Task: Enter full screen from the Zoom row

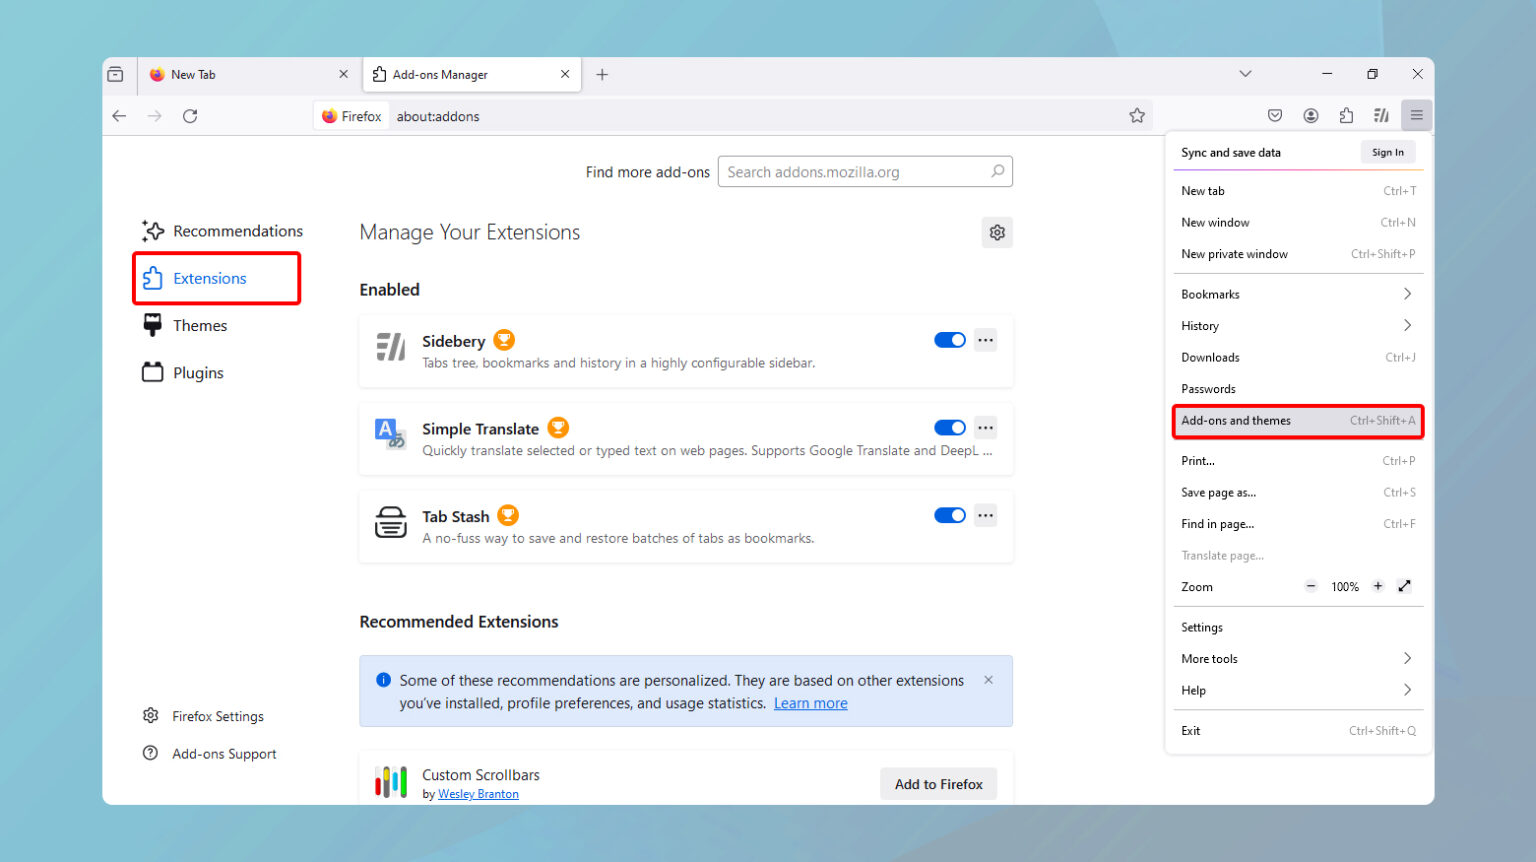Action: pos(1404,586)
